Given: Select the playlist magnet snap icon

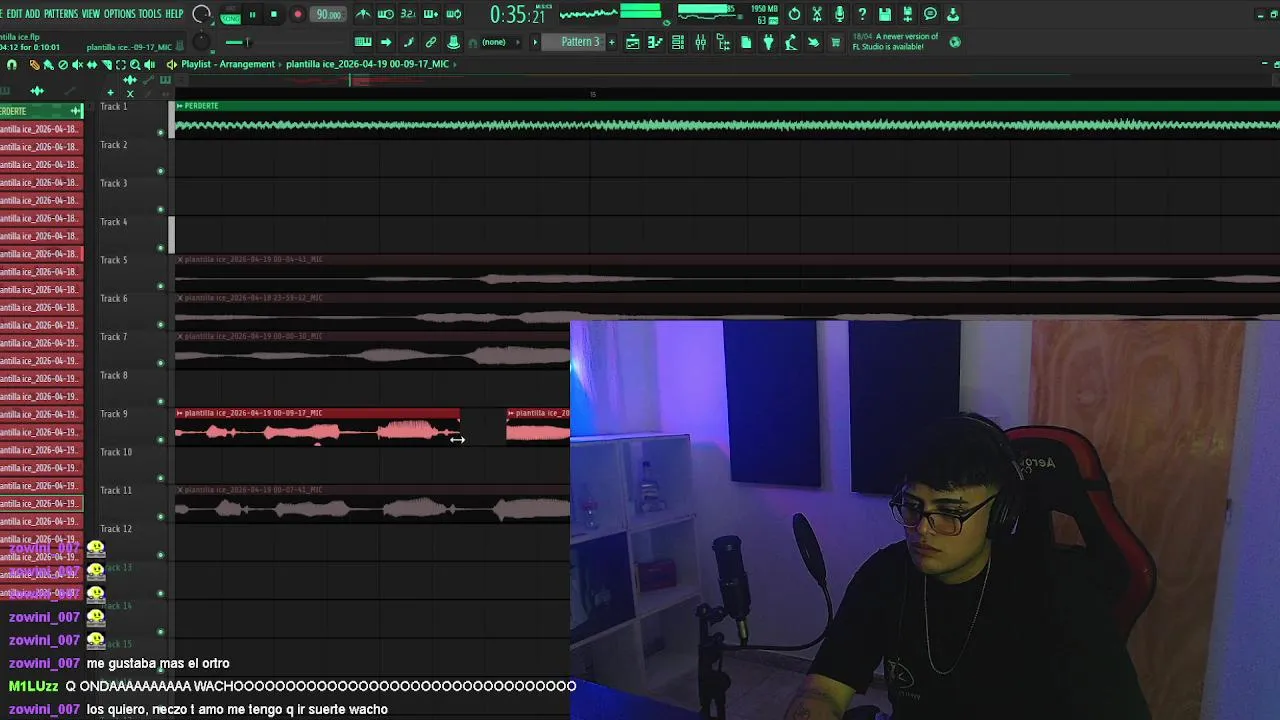Looking at the screenshot, I should pos(12,65).
